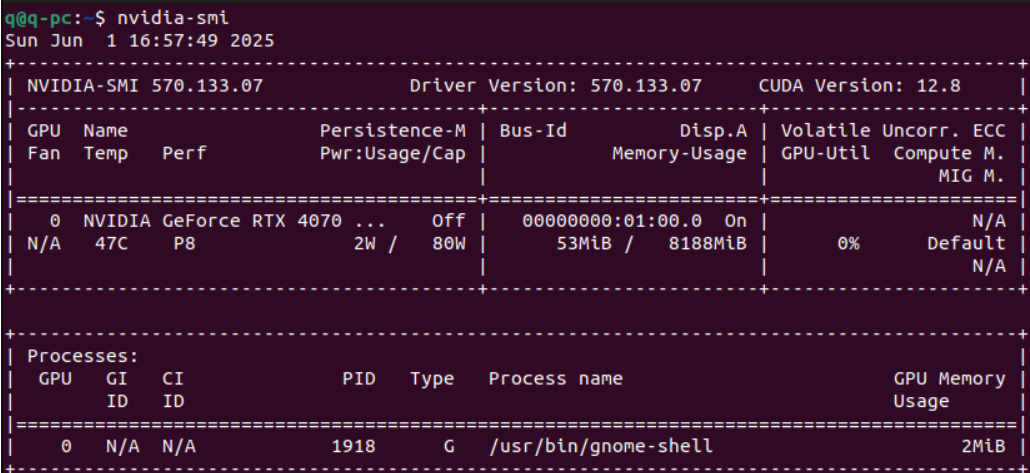The height and width of the screenshot is (473, 1030).
Task: Click the 8188MiB total memory value
Action: click(707, 243)
